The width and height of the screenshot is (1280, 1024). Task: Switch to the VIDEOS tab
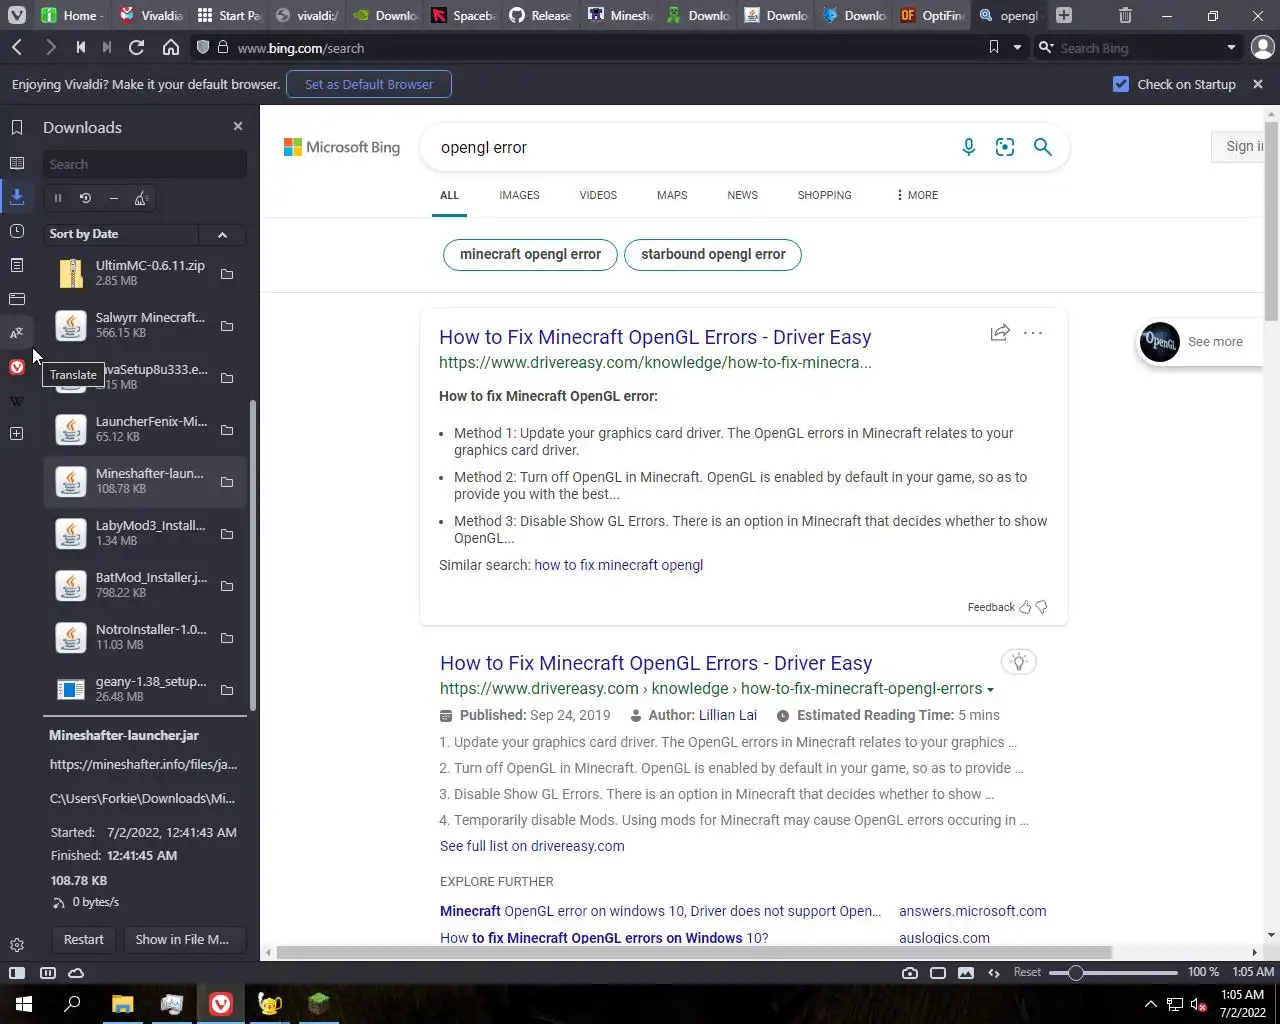point(598,195)
